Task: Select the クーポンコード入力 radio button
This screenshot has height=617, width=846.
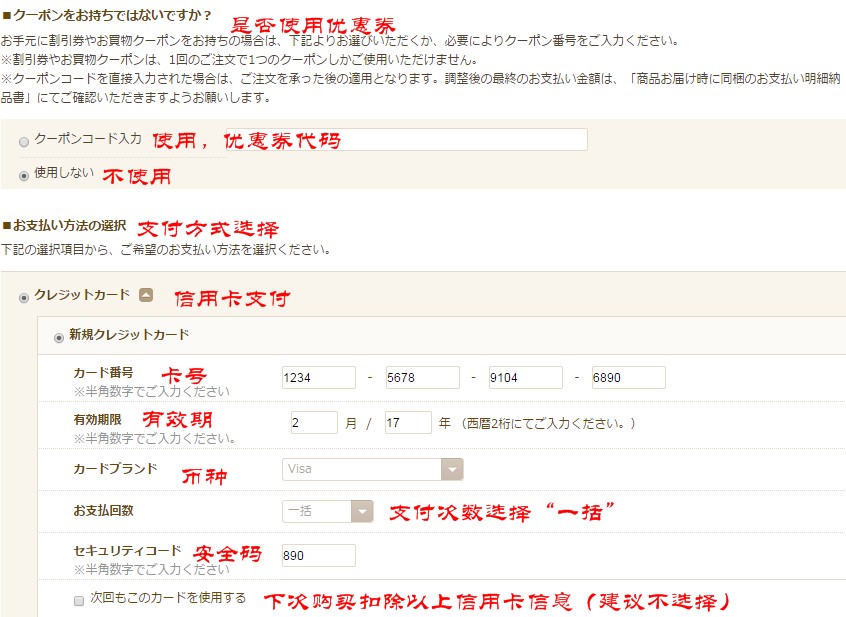Action: [x=24, y=142]
